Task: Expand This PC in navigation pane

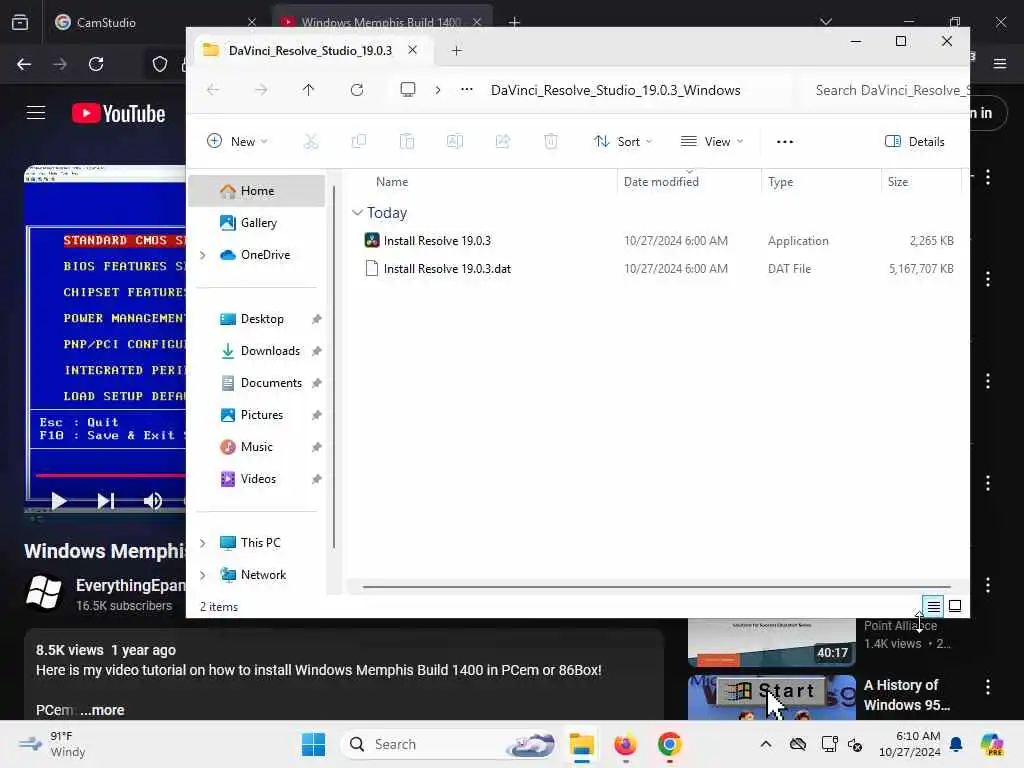Action: click(x=202, y=543)
